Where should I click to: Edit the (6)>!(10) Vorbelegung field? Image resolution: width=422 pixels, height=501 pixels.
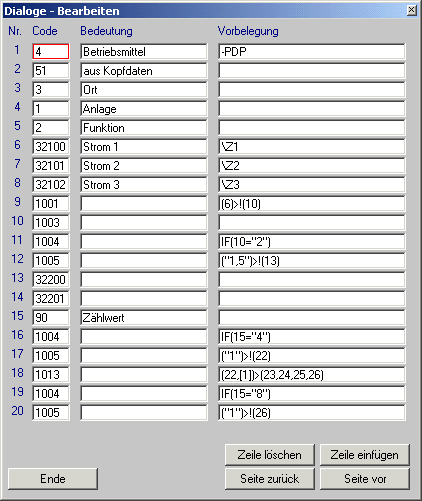pyautogui.click(x=312, y=204)
